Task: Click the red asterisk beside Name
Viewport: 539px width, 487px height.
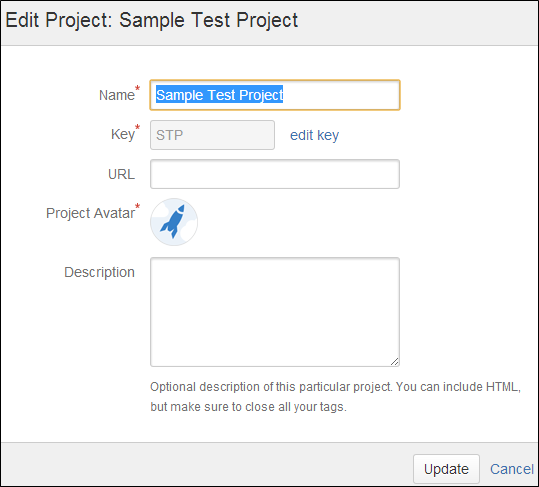Action: [138, 88]
